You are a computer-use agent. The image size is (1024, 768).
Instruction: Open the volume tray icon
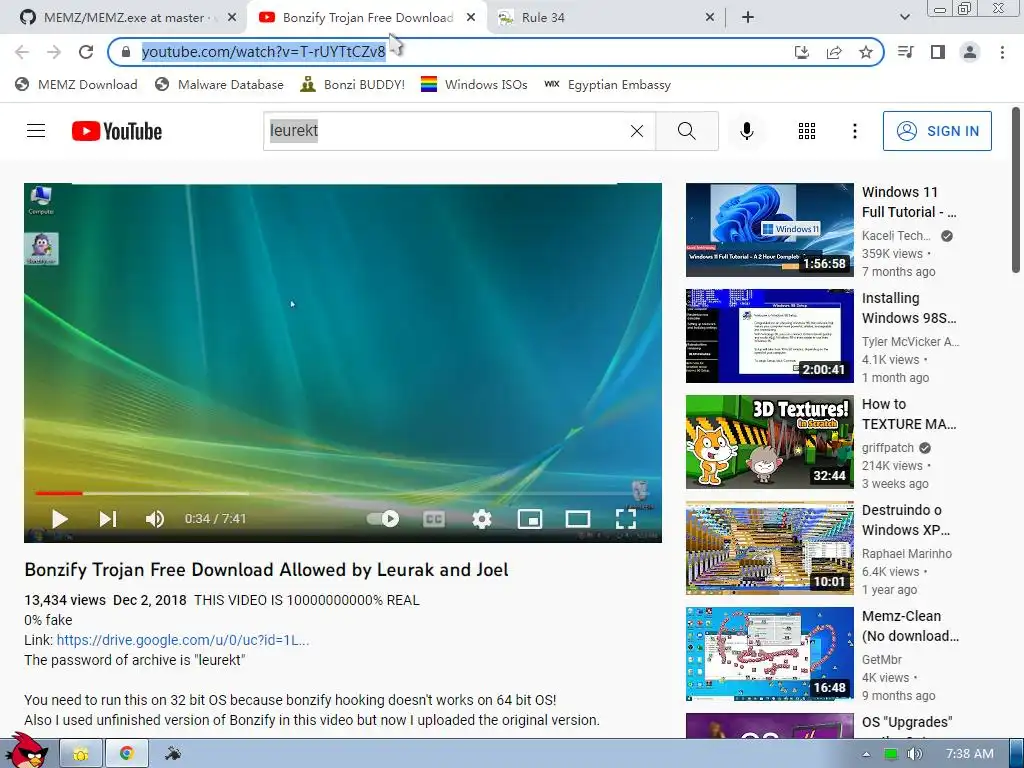click(915, 754)
